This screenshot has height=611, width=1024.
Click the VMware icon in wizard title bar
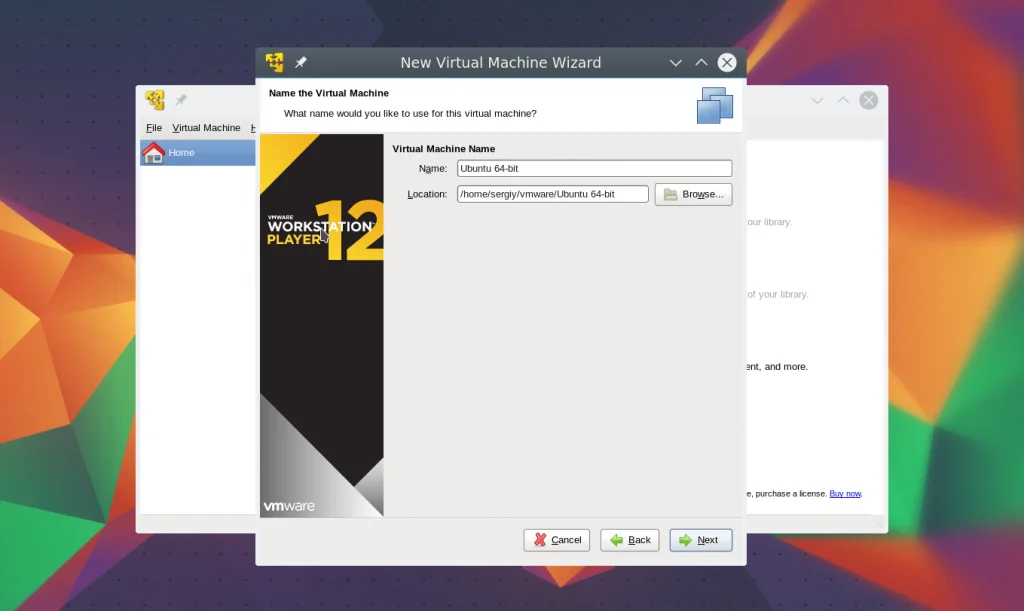coord(275,63)
